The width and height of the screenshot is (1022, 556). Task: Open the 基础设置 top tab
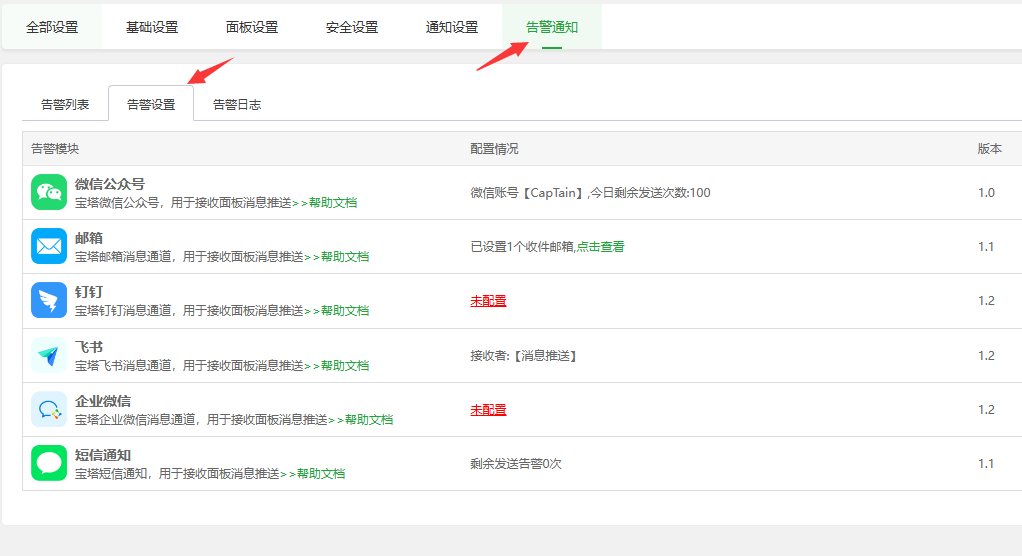[152, 27]
